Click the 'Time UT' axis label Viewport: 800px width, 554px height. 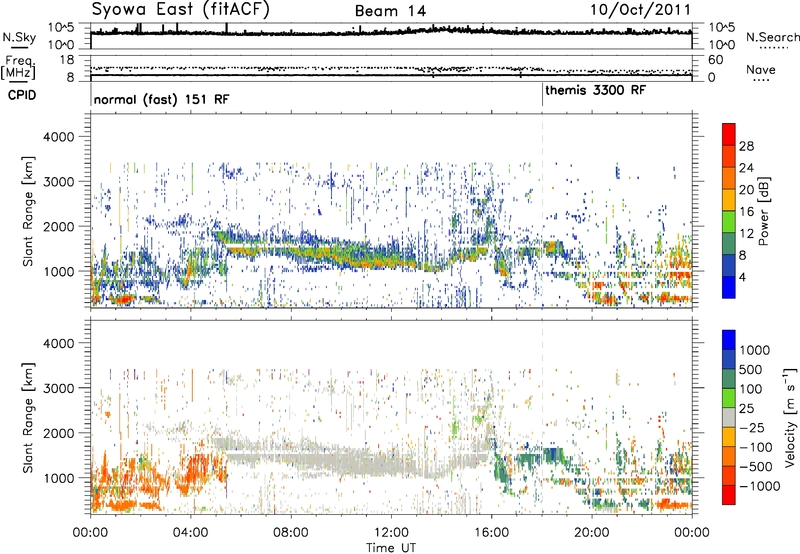(x=391, y=547)
